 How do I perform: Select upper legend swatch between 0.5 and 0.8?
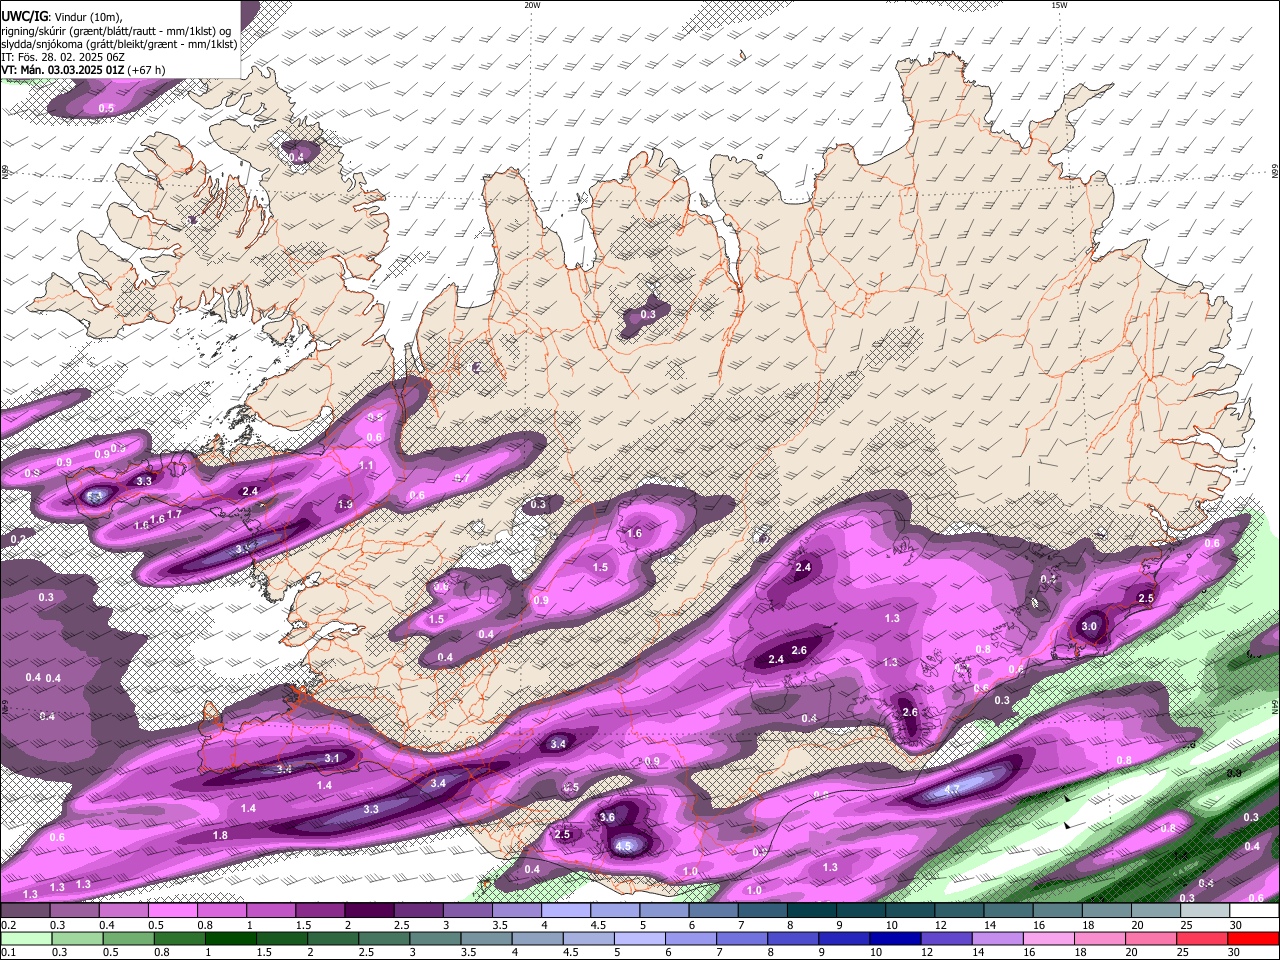(x=172, y=911)
